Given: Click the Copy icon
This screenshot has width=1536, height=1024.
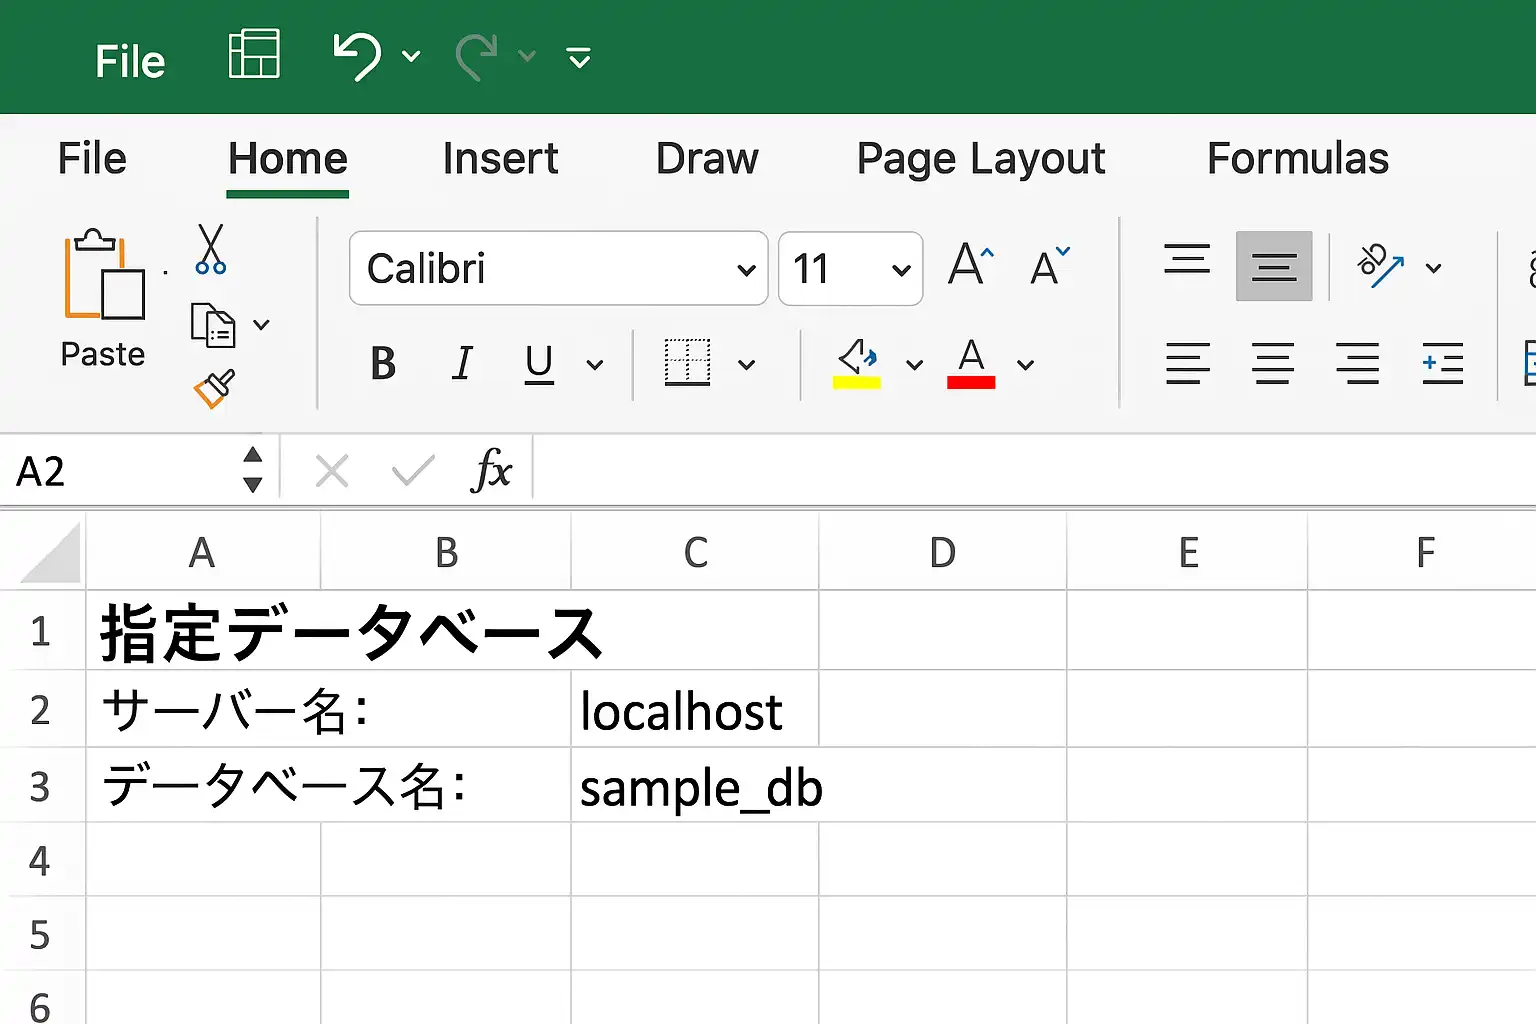Looking at the screenshot, I should point(213,325).
